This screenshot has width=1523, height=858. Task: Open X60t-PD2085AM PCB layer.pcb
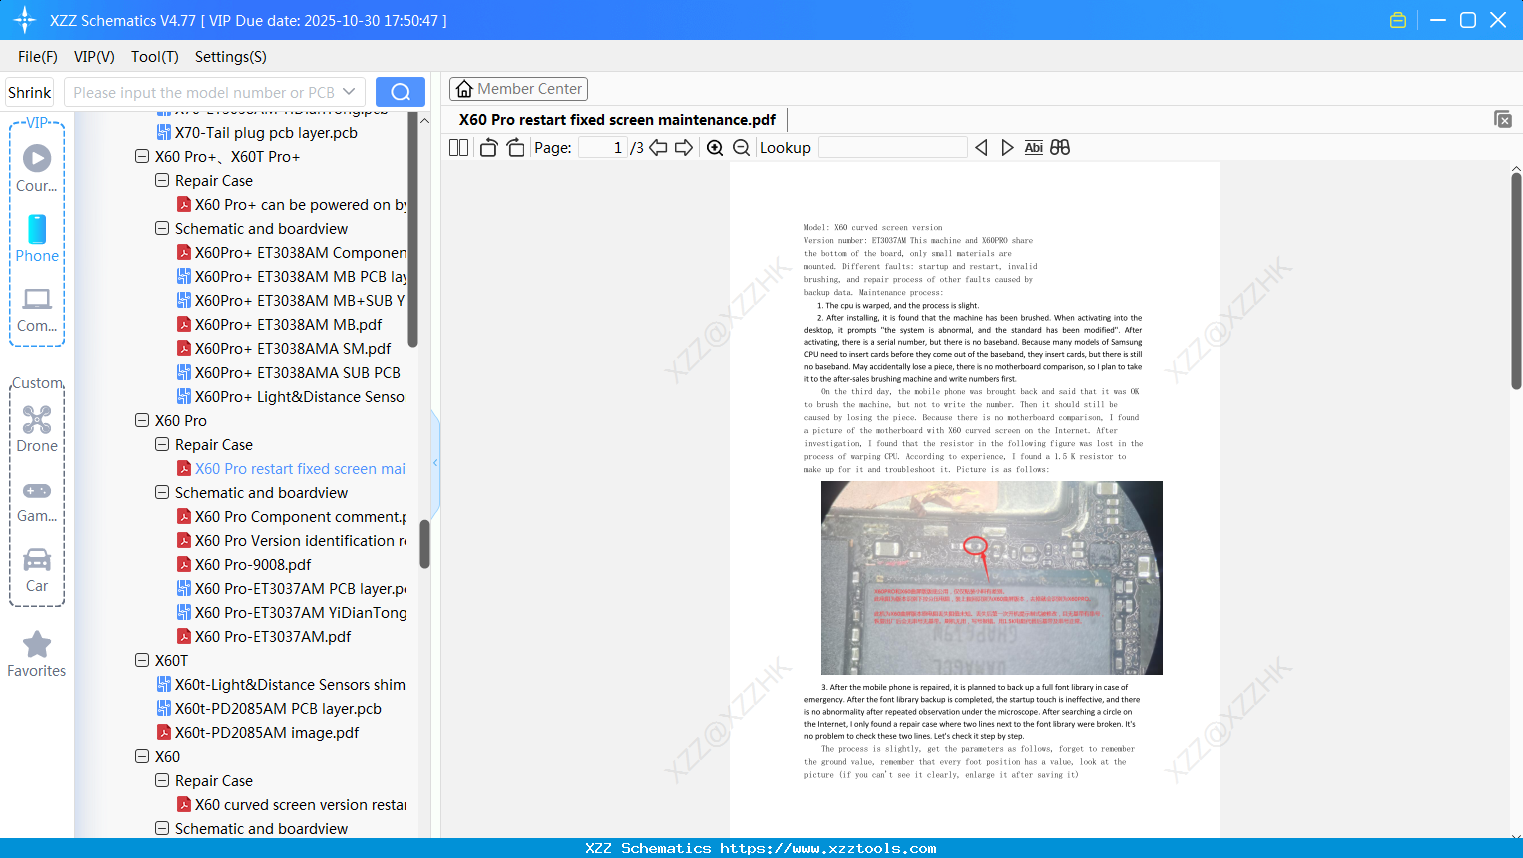point(269,709)
